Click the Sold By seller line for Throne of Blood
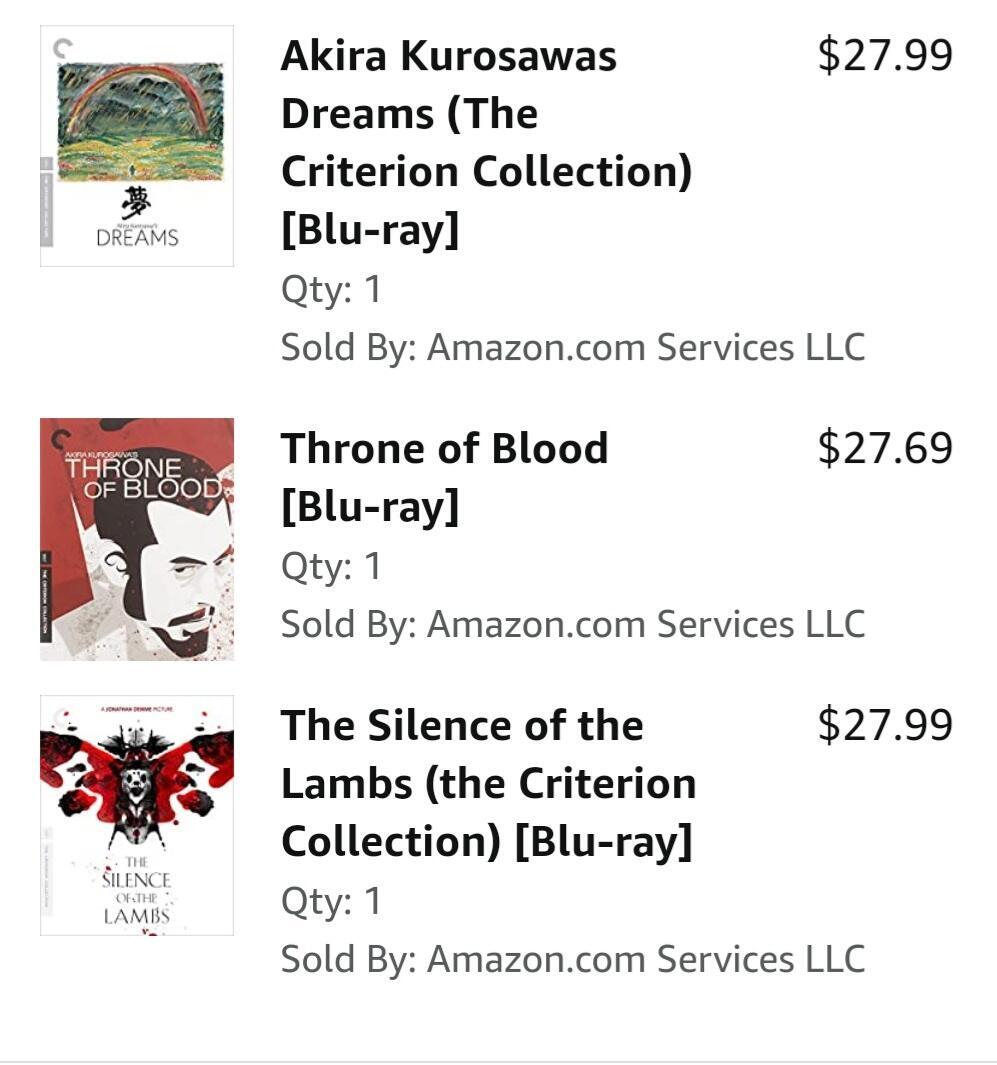 click(572, 624)
